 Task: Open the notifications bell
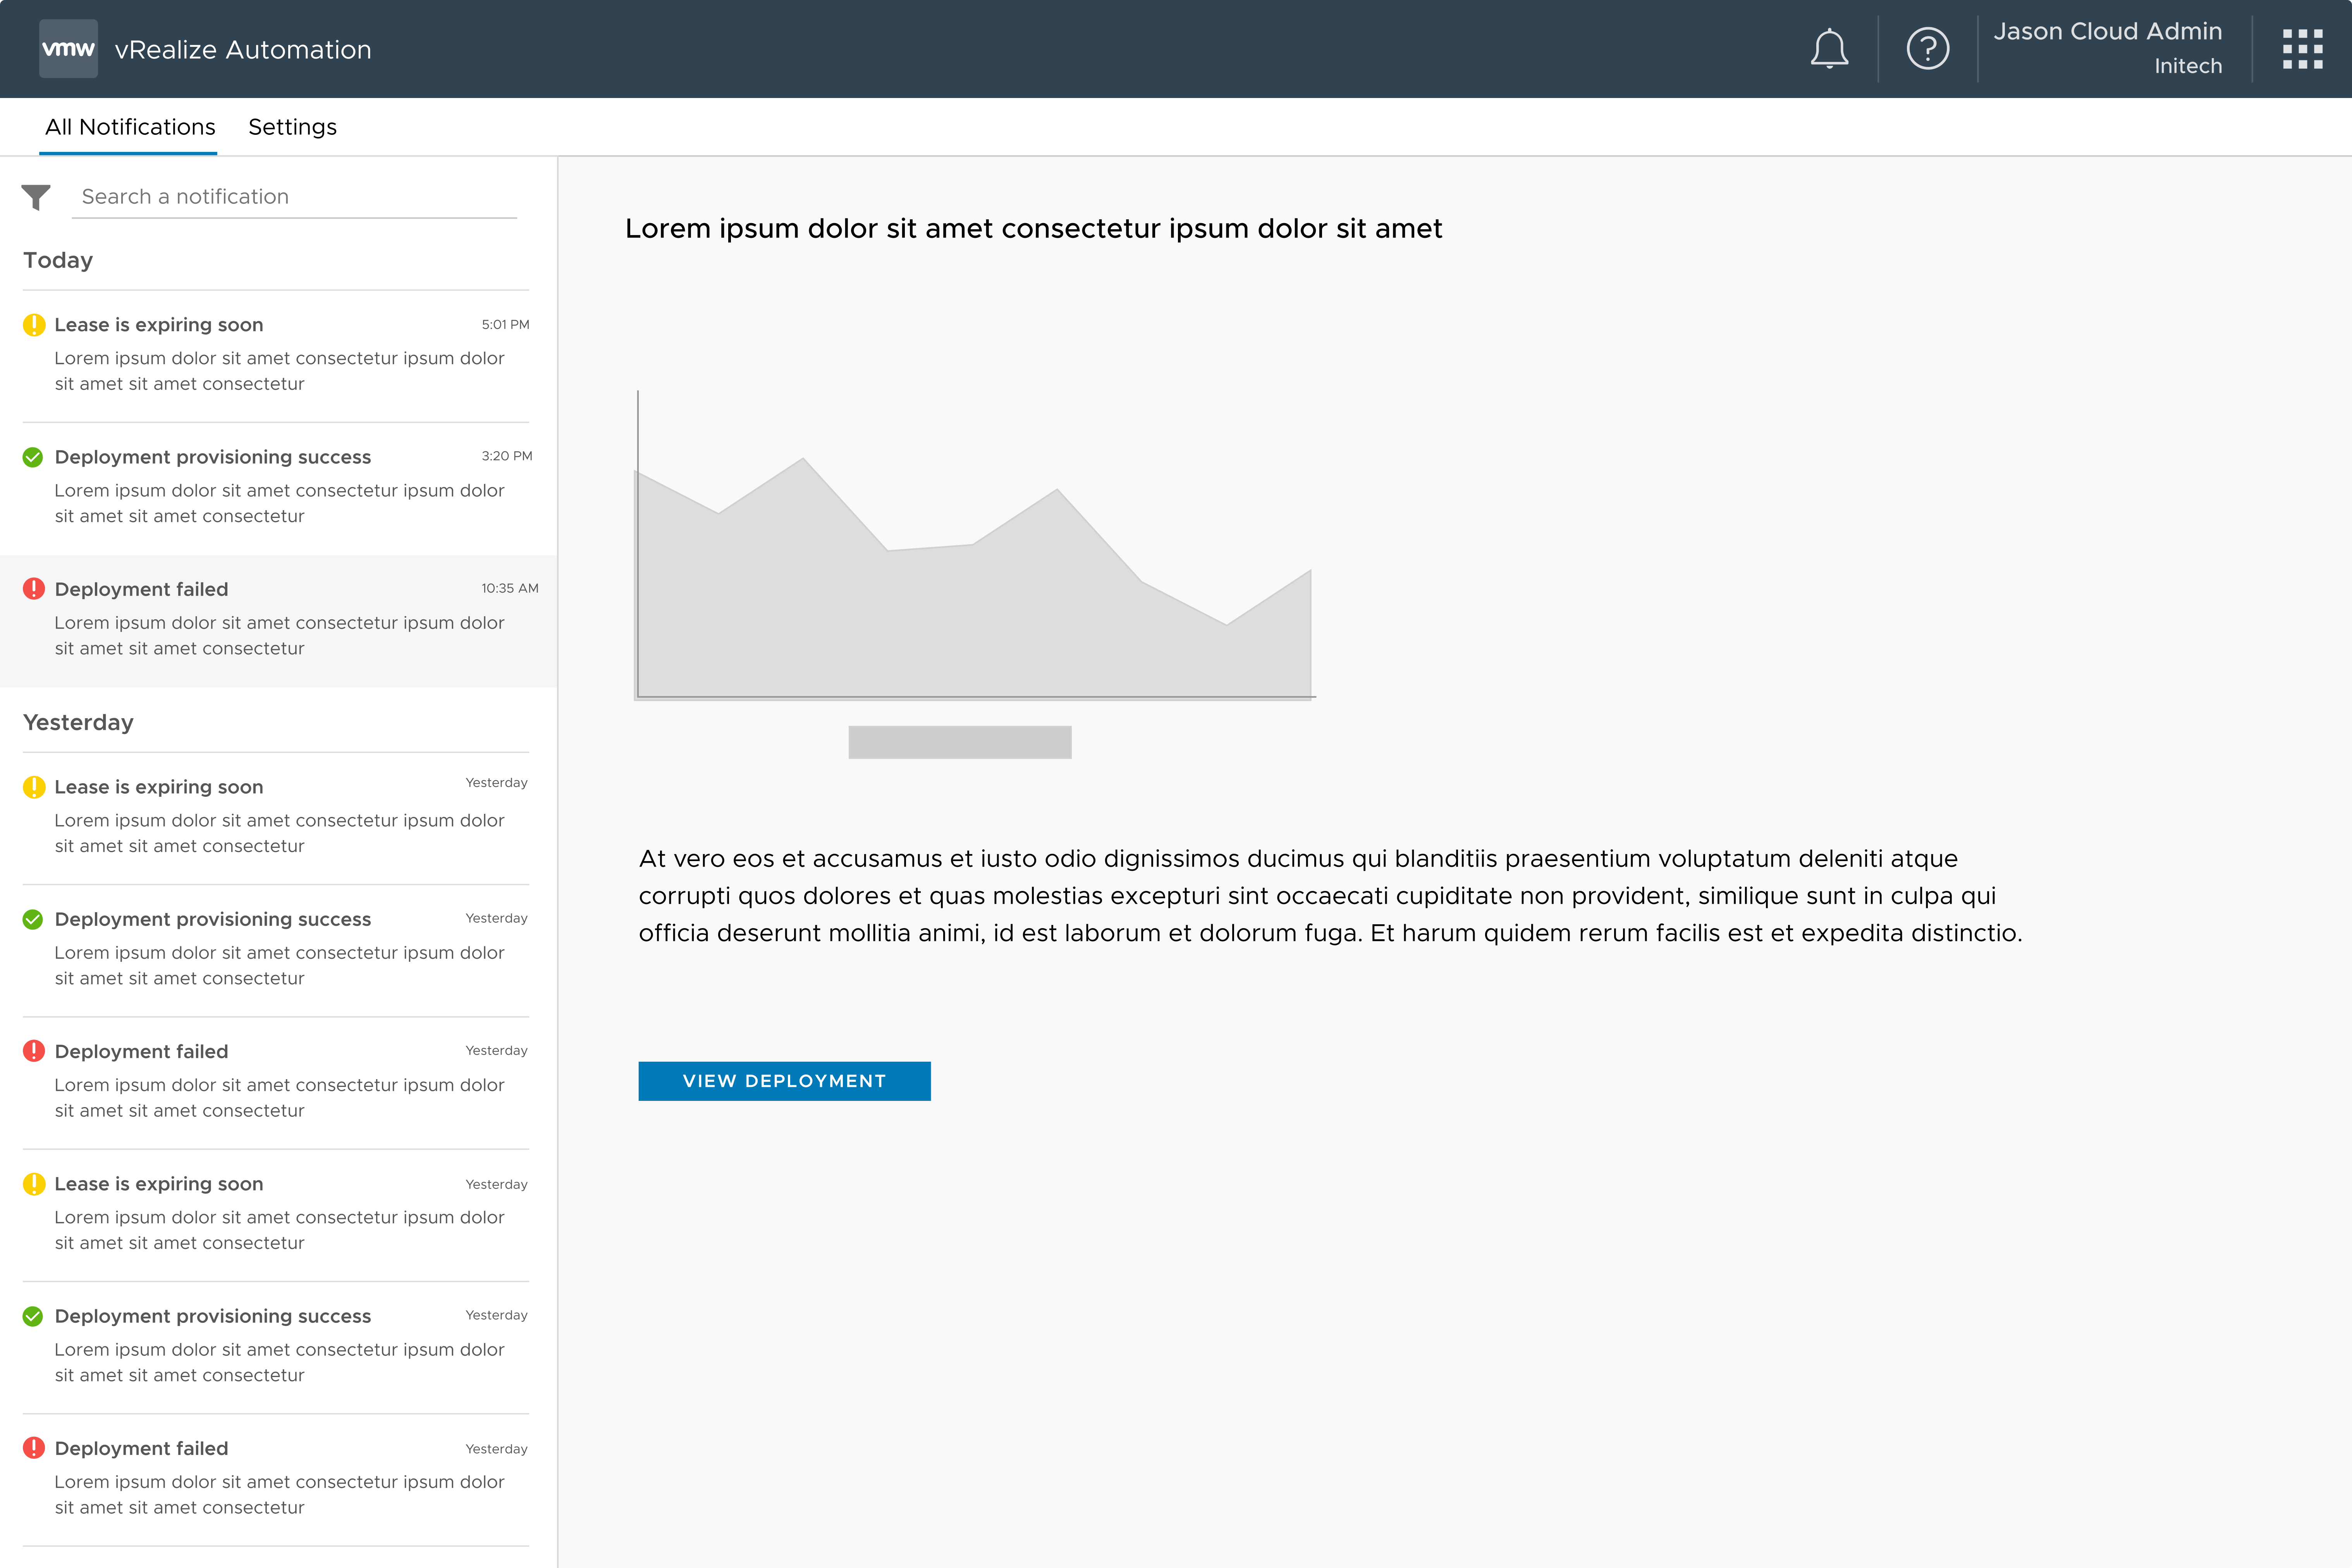[x=1829, y=48]
